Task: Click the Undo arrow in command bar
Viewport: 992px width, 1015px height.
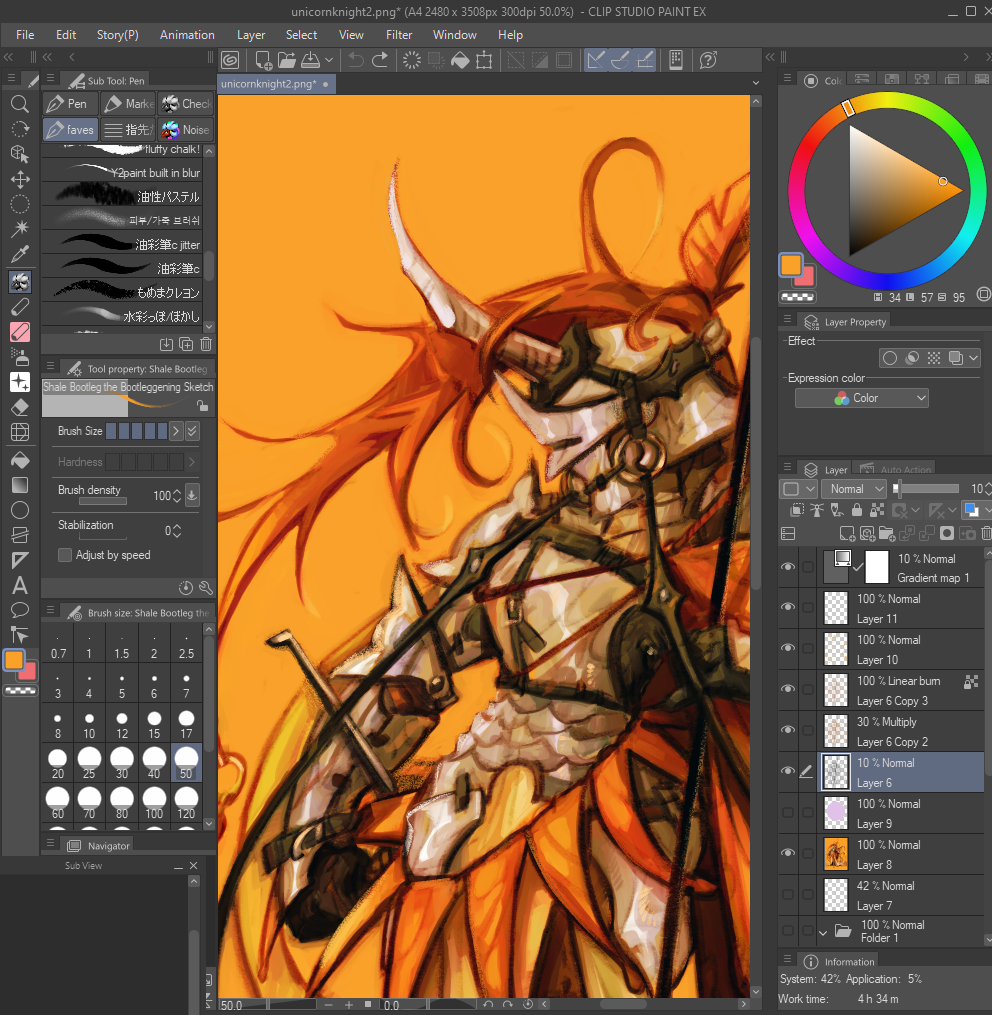Action: pyautogui.click(x=355, y=60)
